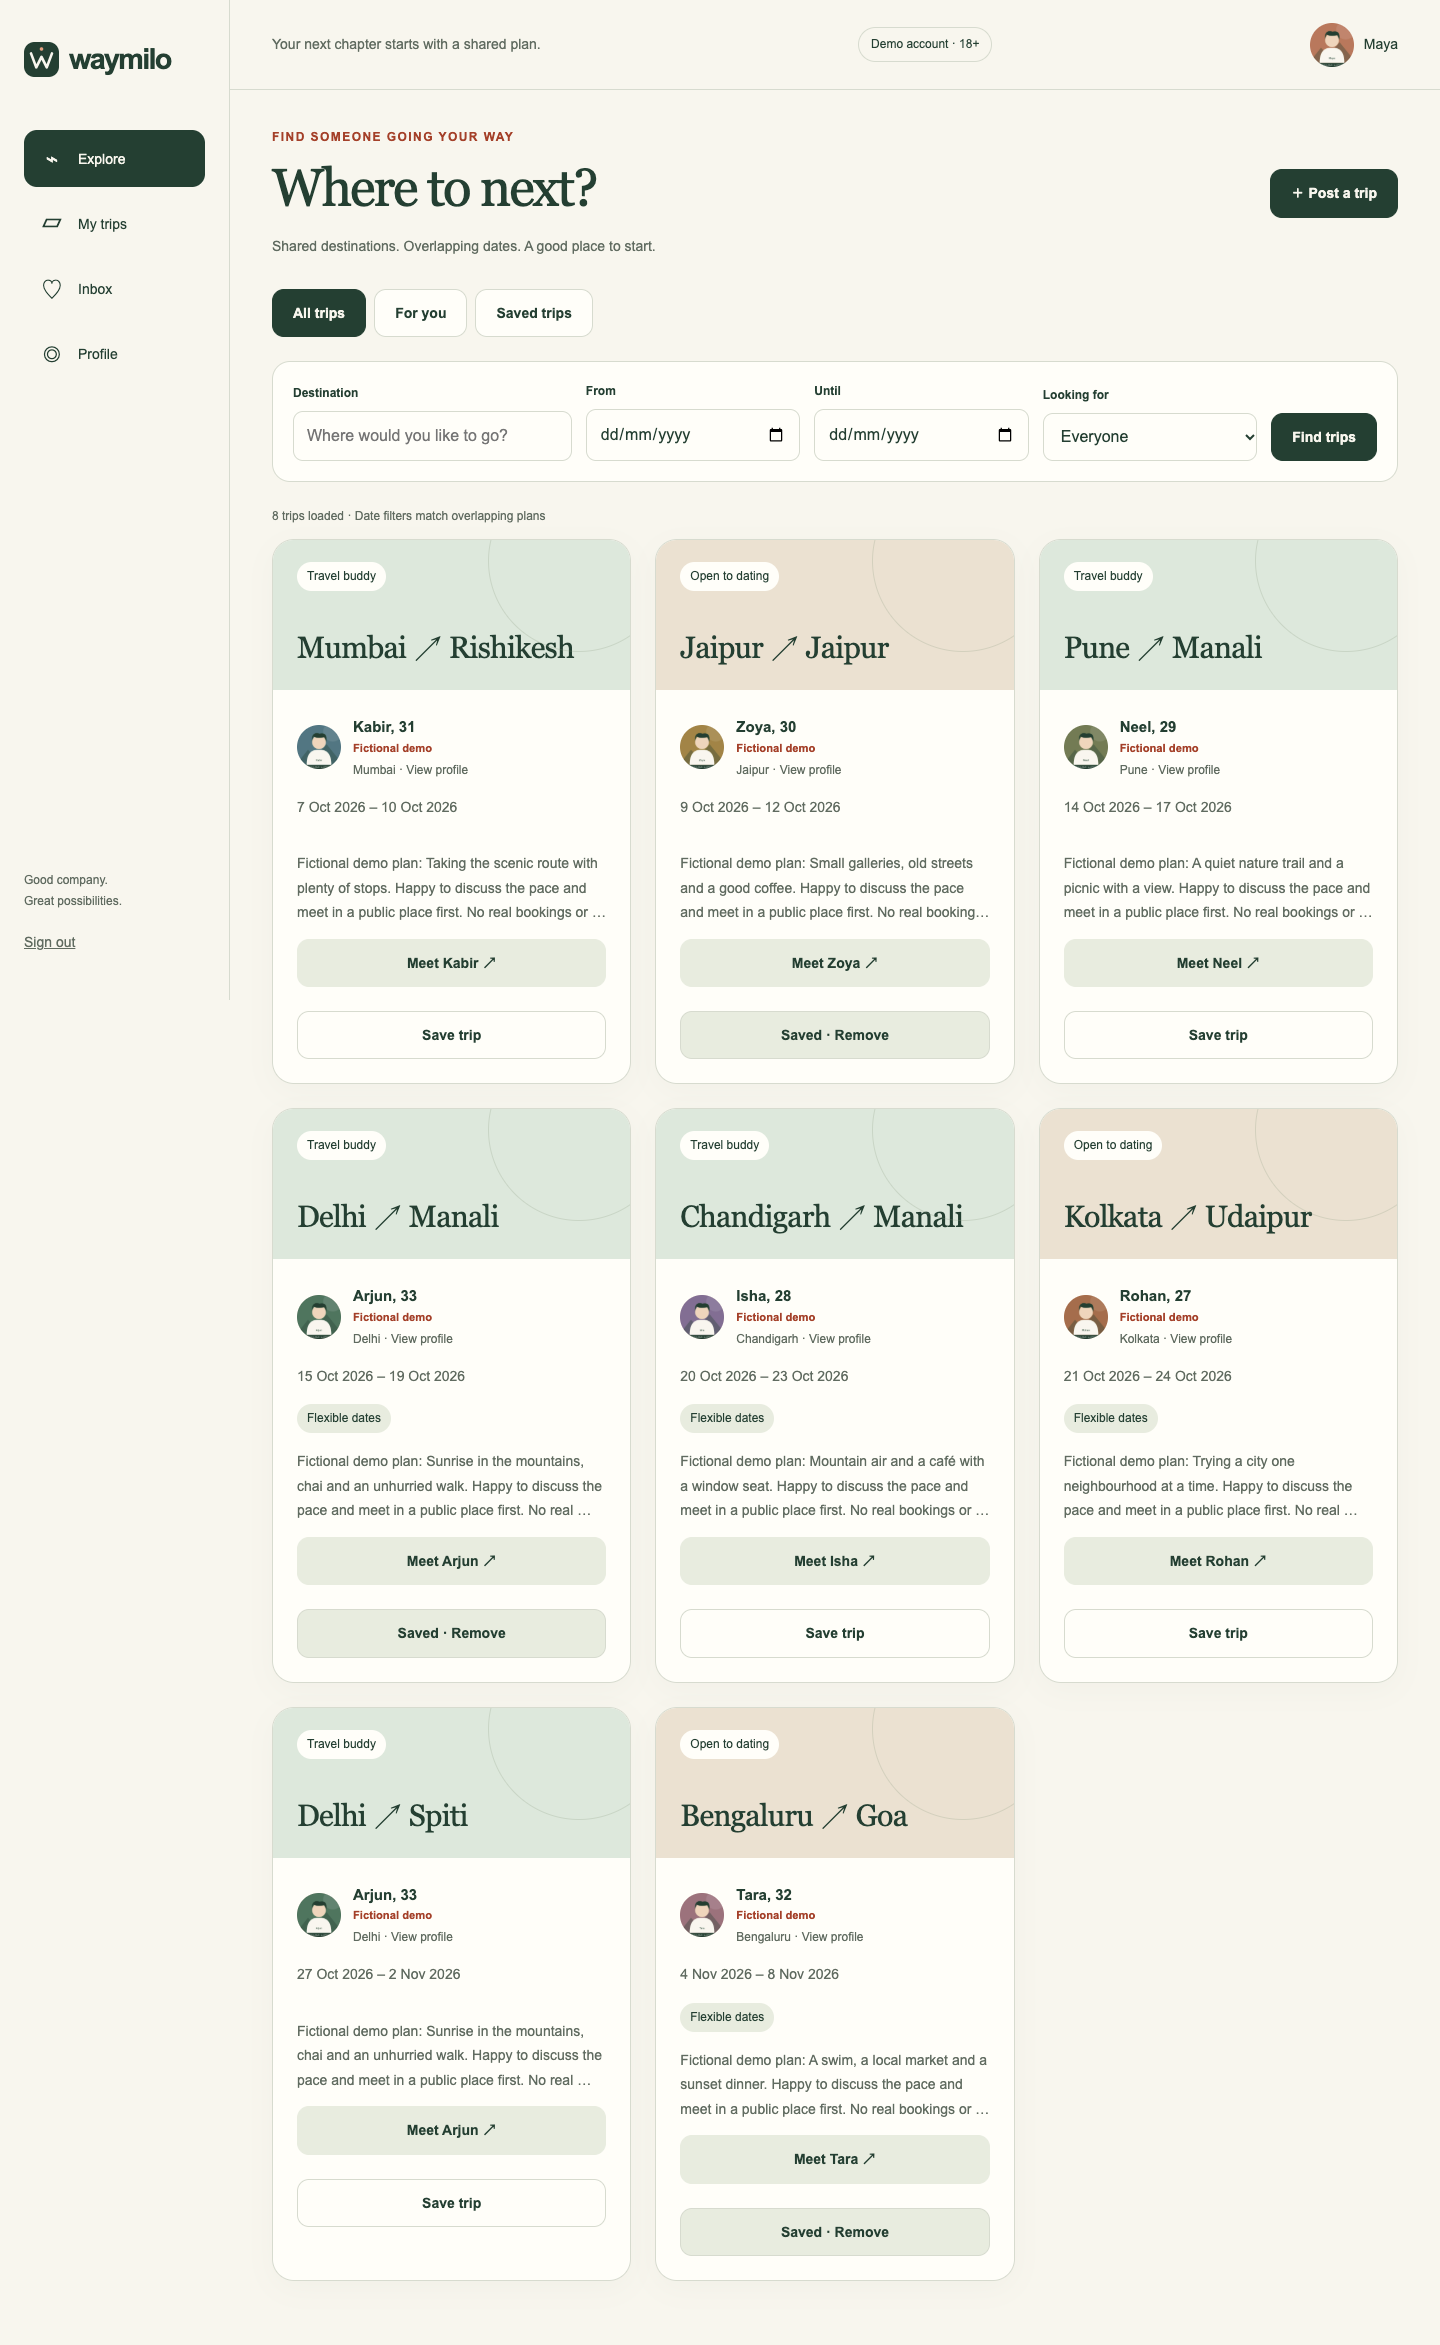Screen dimensions: 1440x2345
Task: Remove saved Delhi to Manali trip
Action: [x=451, y=1633]
